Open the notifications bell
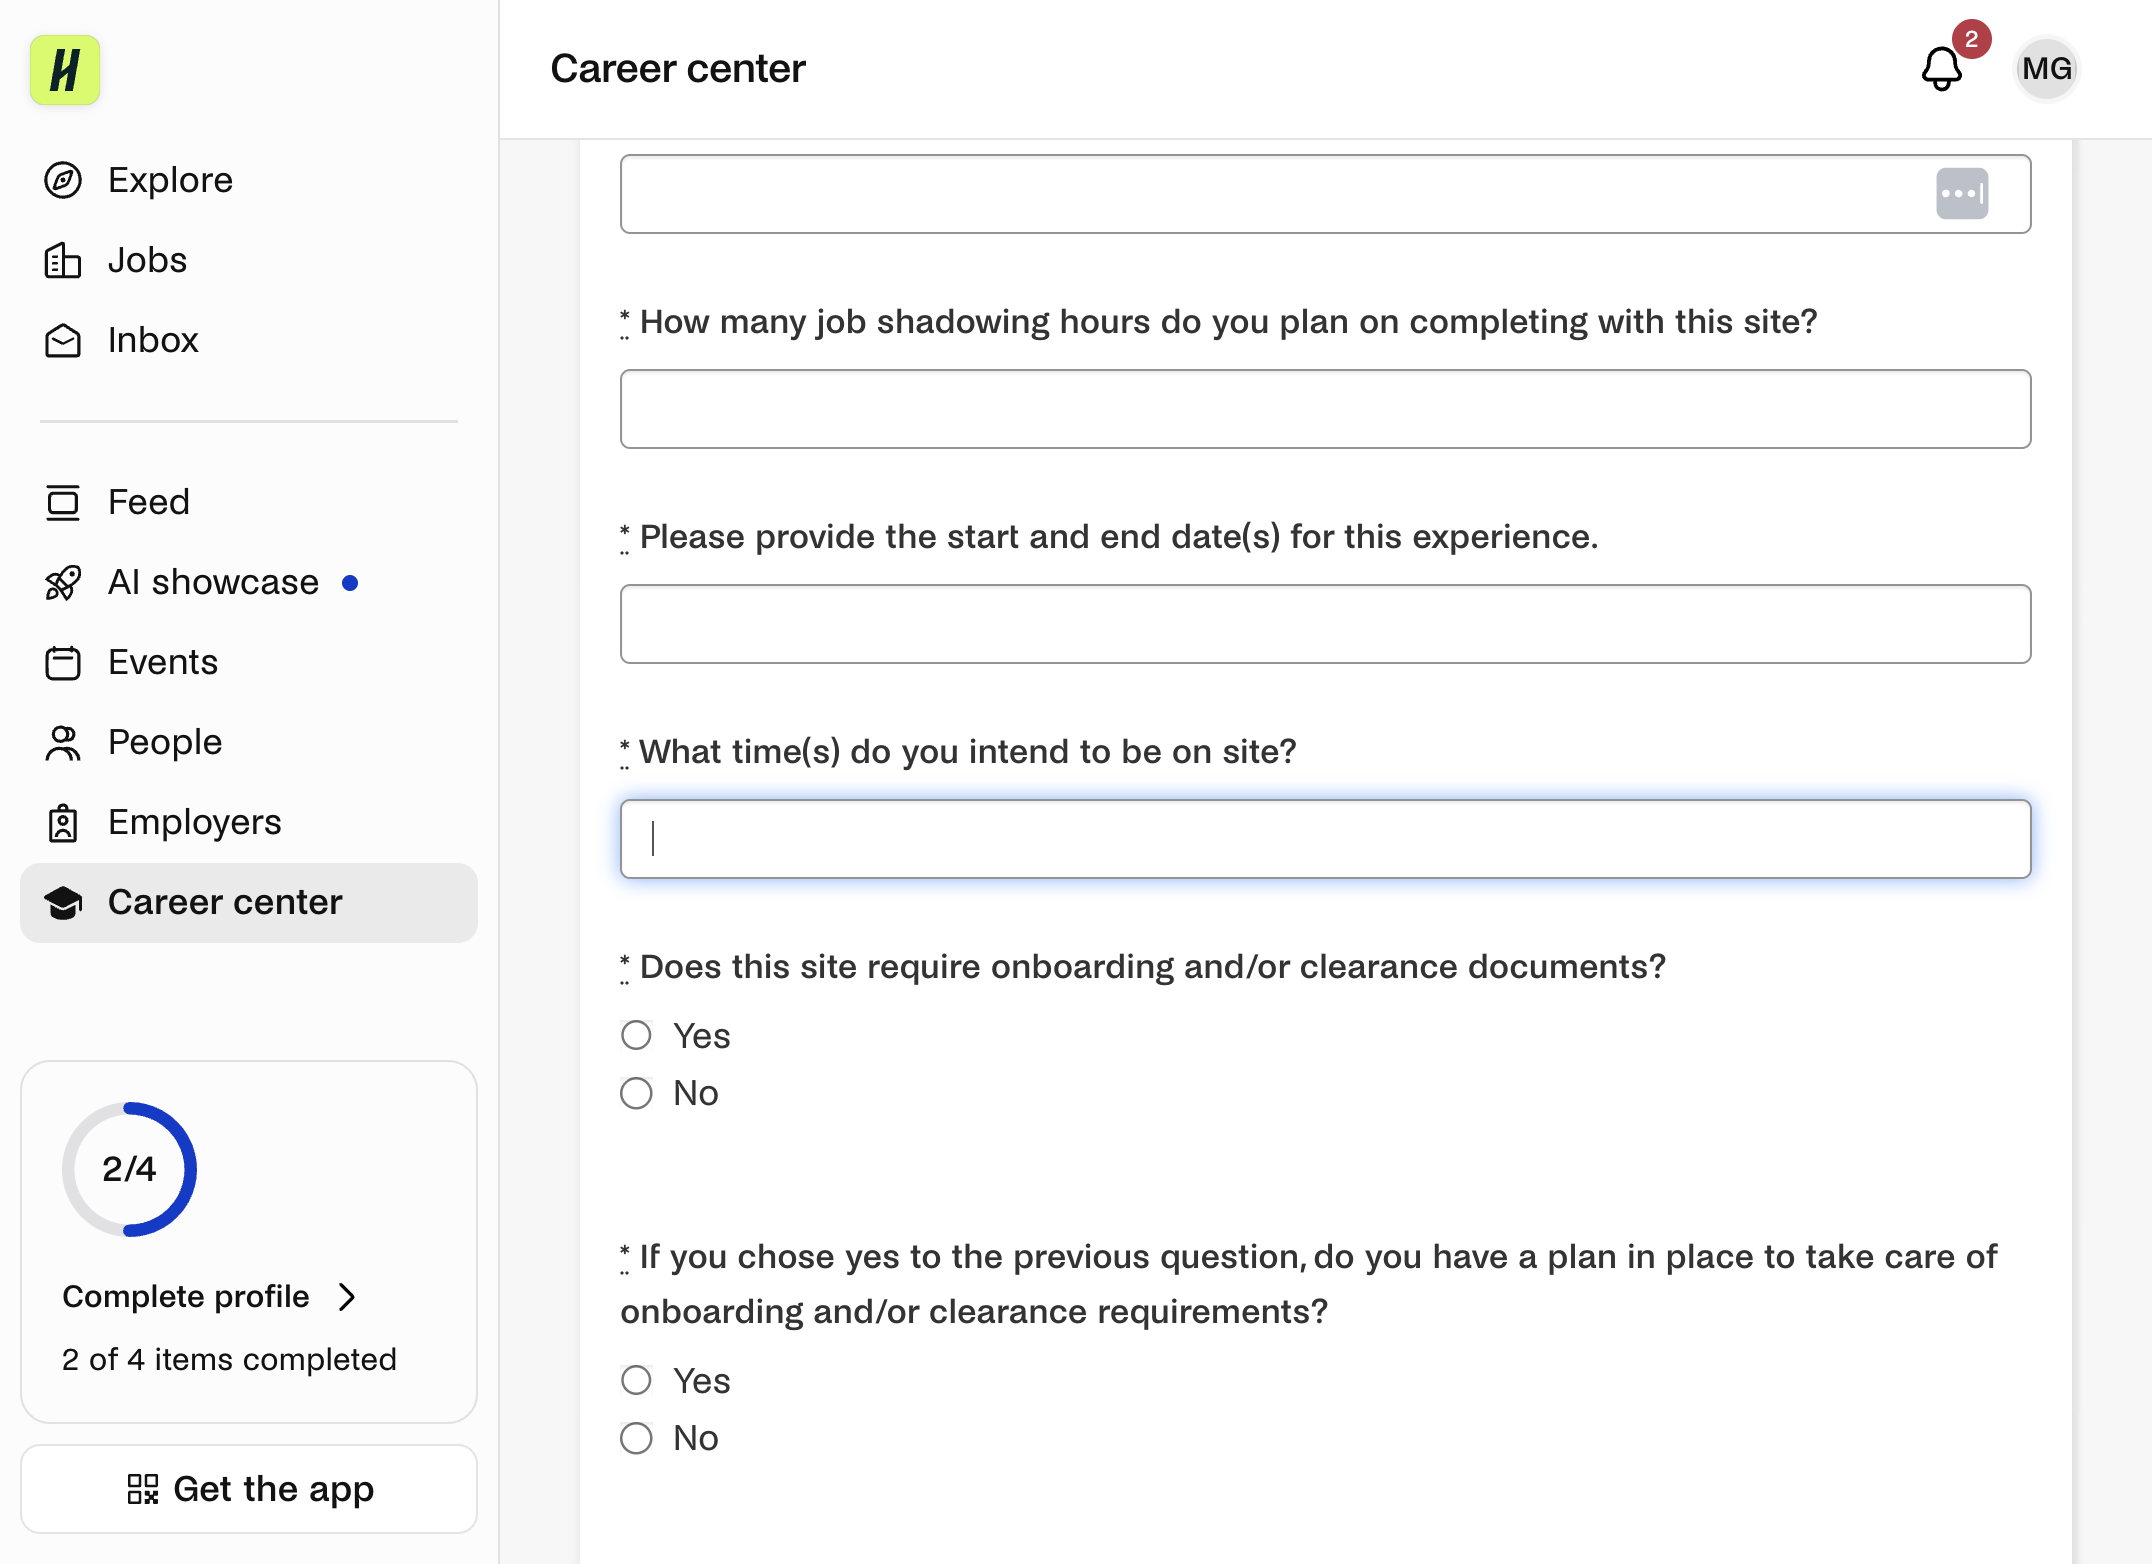The image size is (2152, 1564). 1942,69
